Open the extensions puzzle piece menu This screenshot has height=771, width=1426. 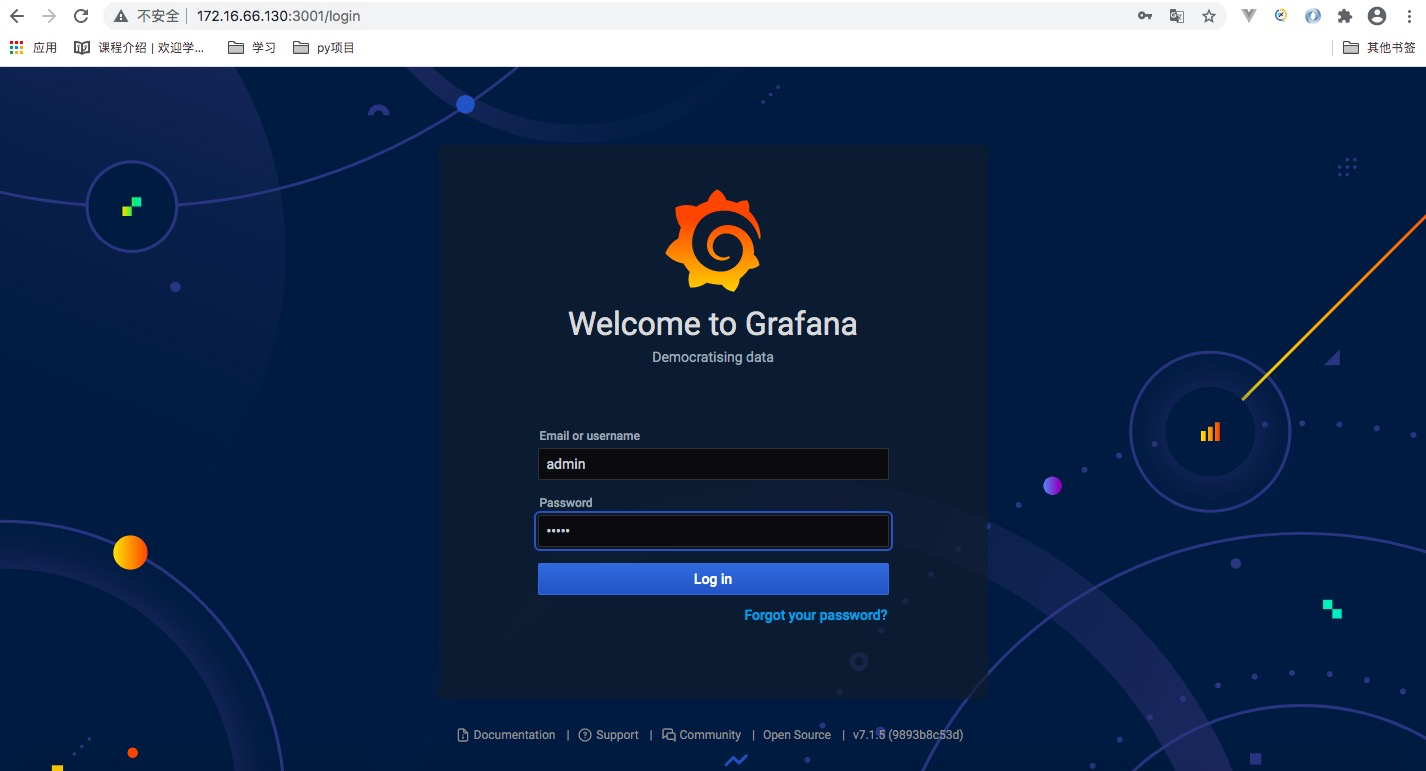coord(1345,16)
